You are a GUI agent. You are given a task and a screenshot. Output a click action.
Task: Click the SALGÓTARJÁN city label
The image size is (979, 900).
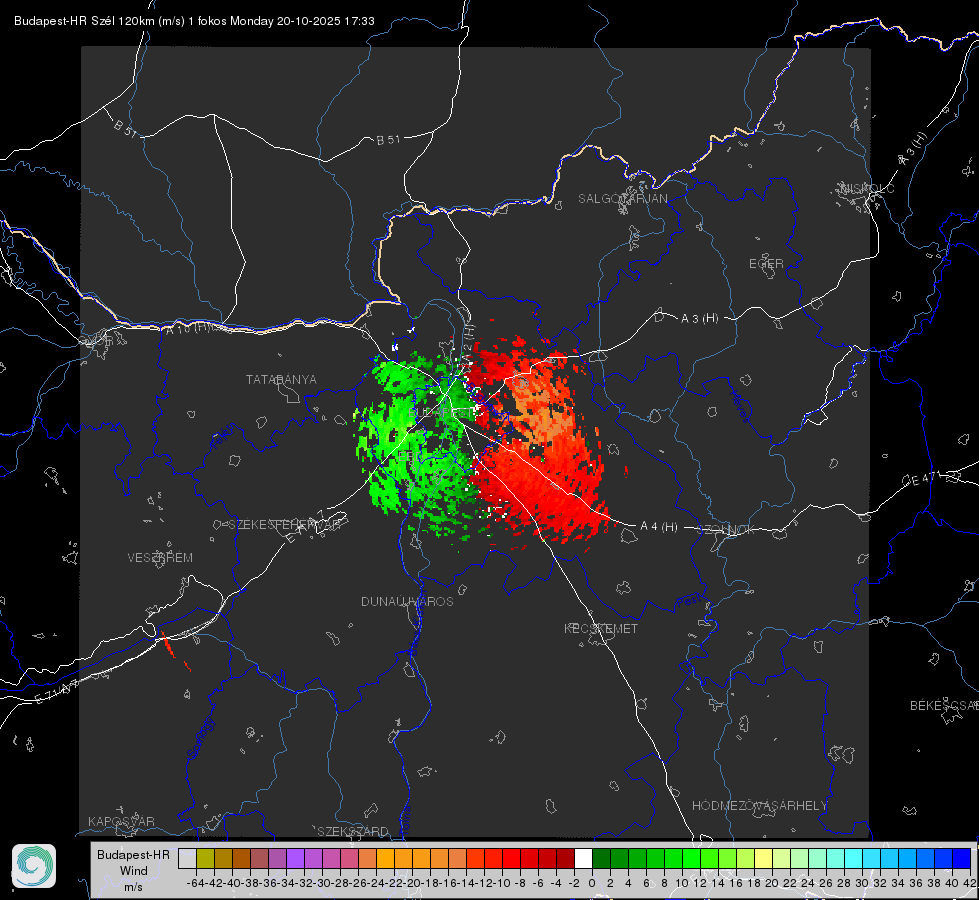coord(622,199)
